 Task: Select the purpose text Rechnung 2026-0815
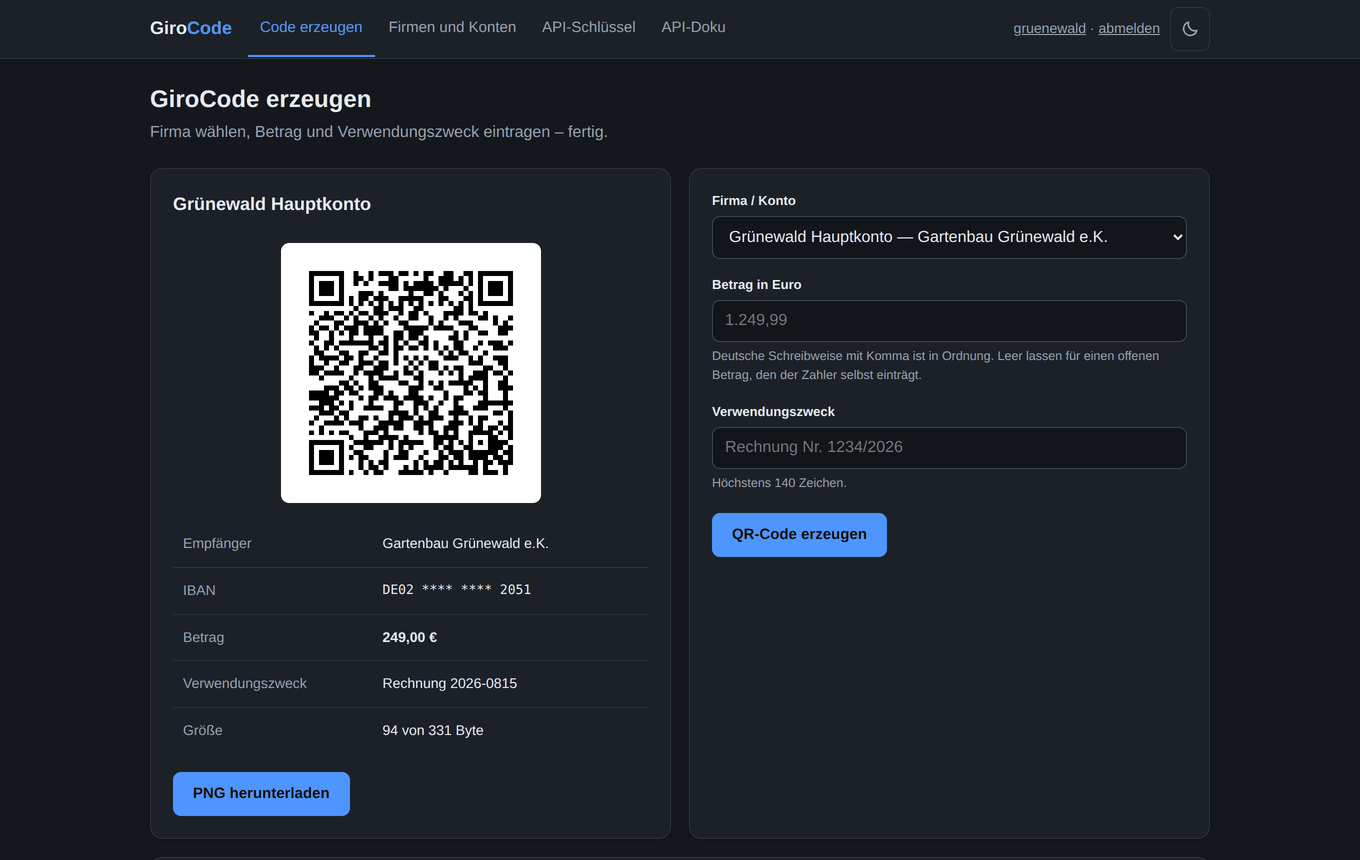[x=449, y=684]
